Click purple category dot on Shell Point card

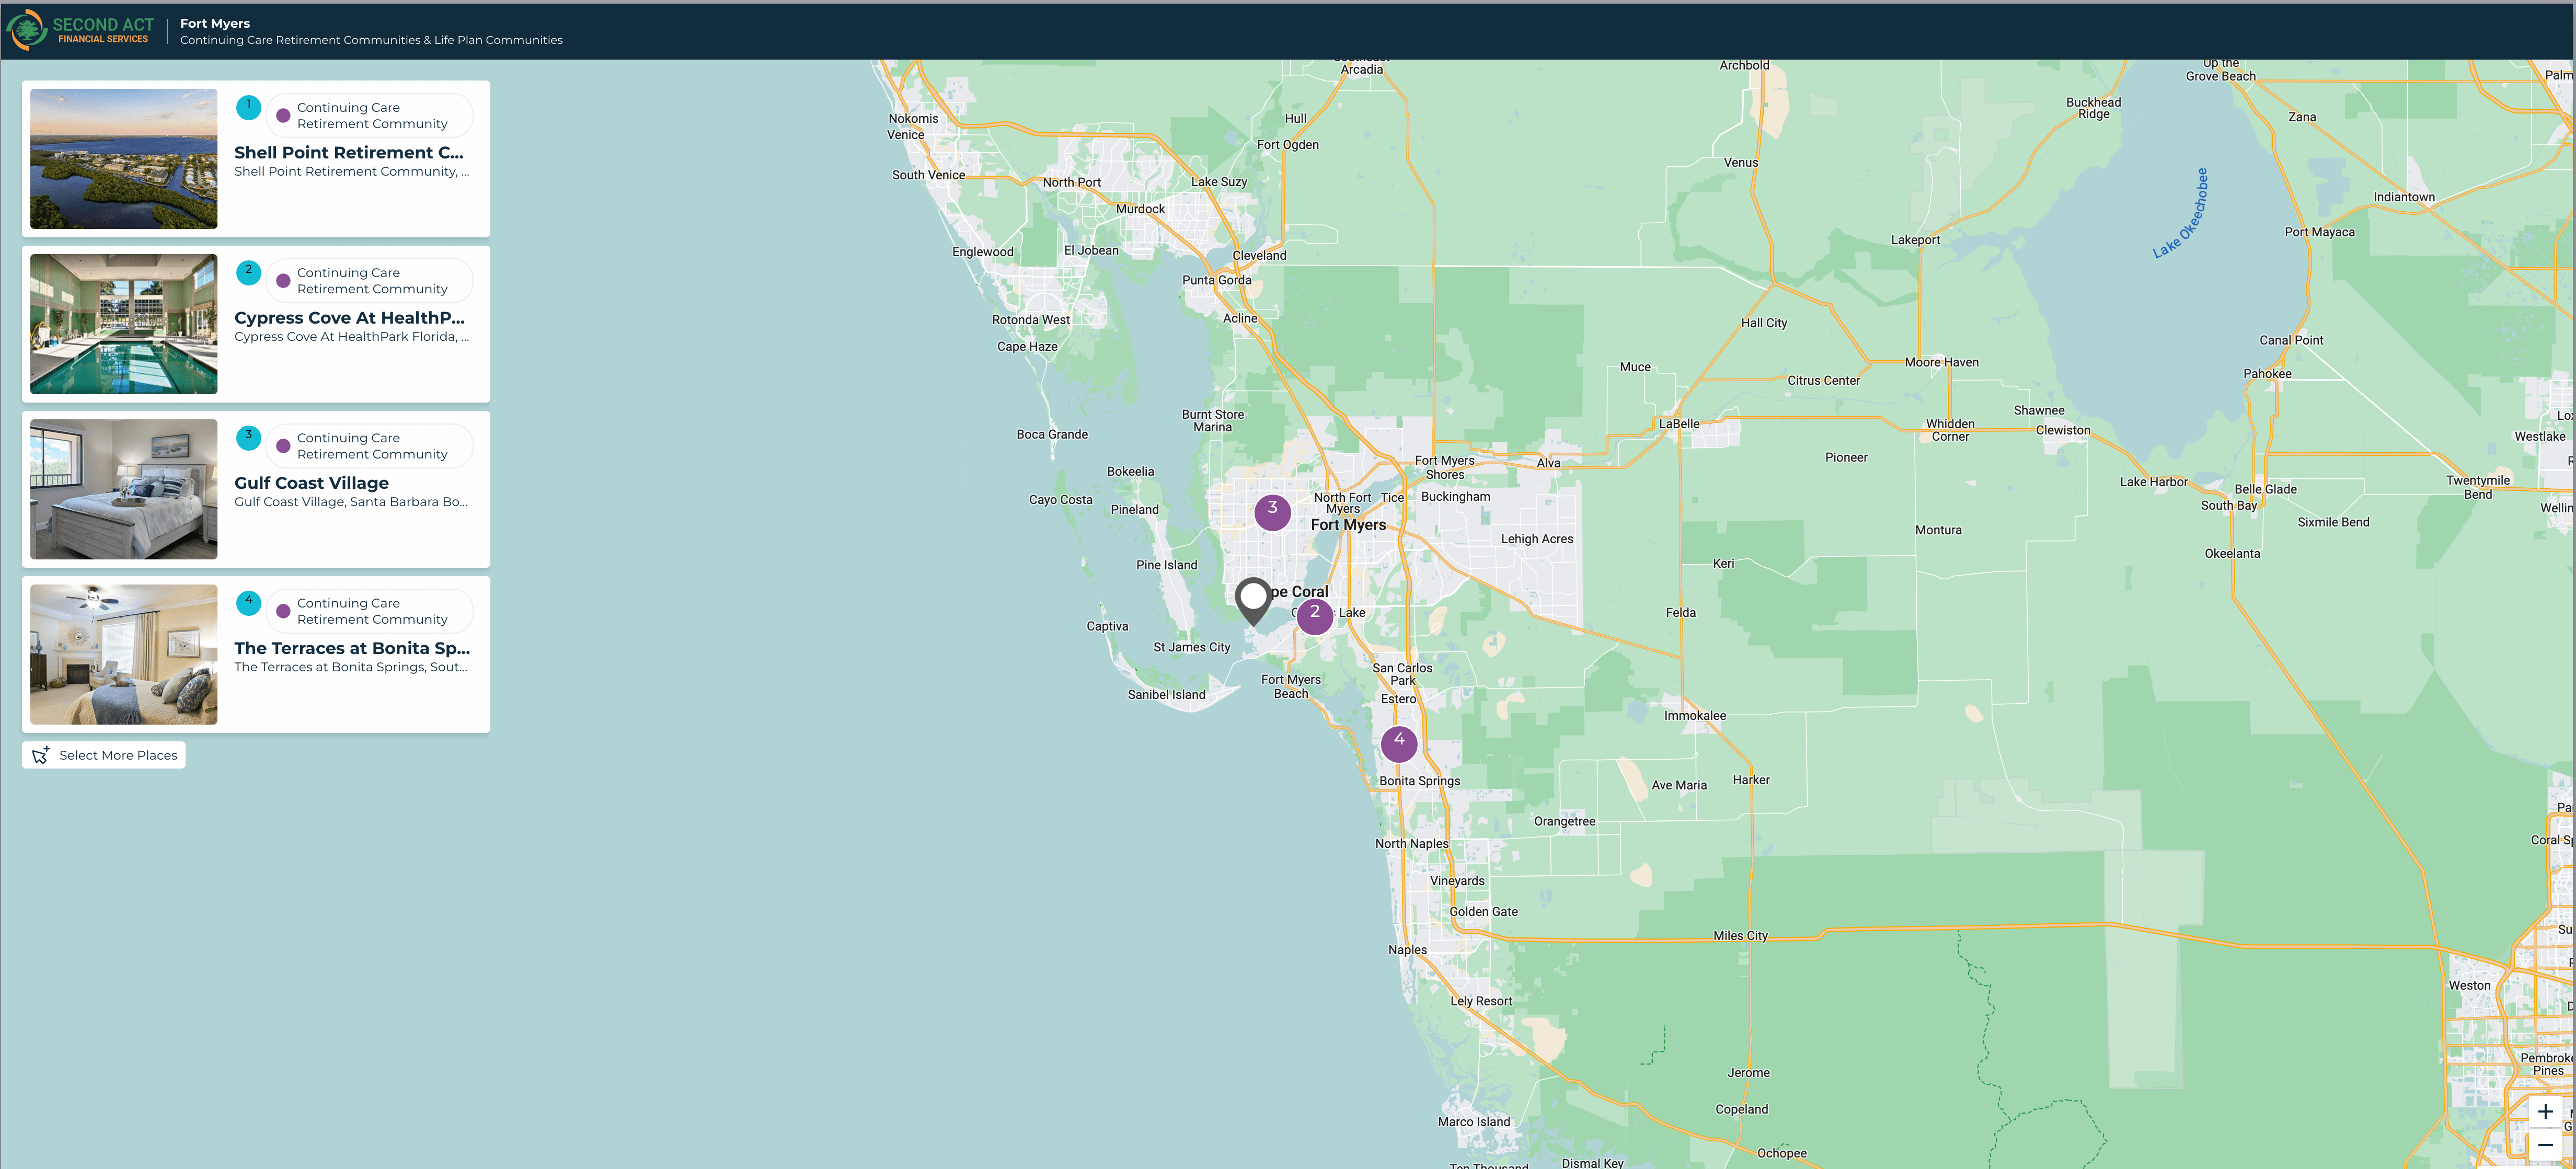[x=283, y=116]
